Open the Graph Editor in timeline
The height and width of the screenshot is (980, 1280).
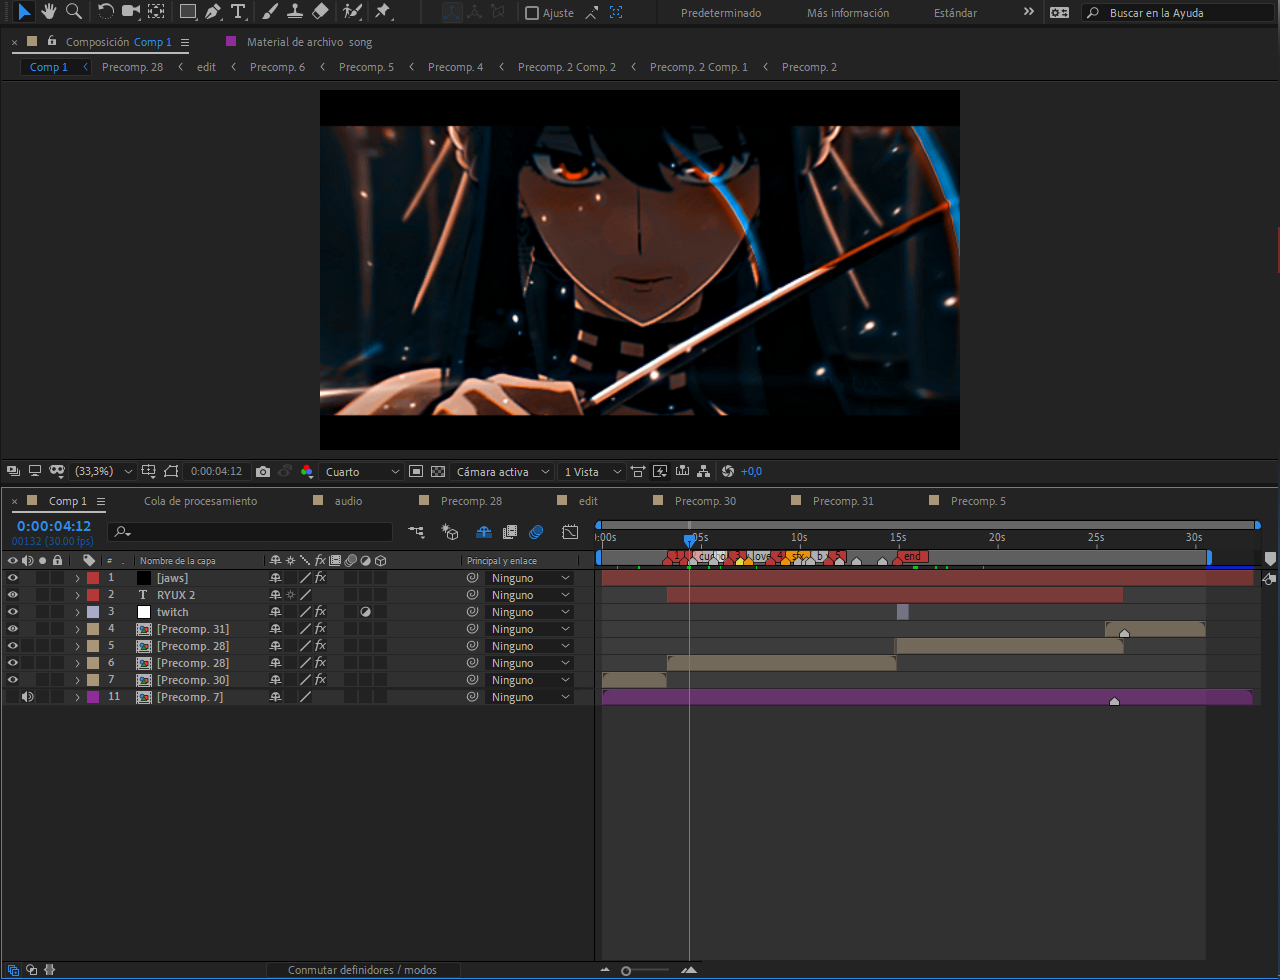coord(570,532)
